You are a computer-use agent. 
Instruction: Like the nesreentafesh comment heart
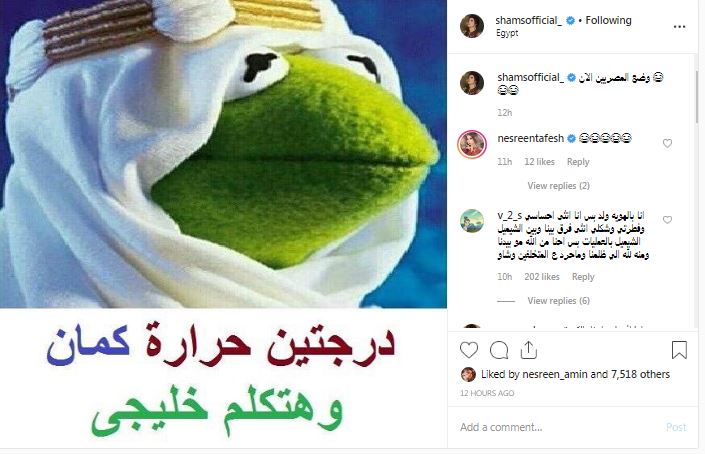pyautogui.click(x=667, y=143)
